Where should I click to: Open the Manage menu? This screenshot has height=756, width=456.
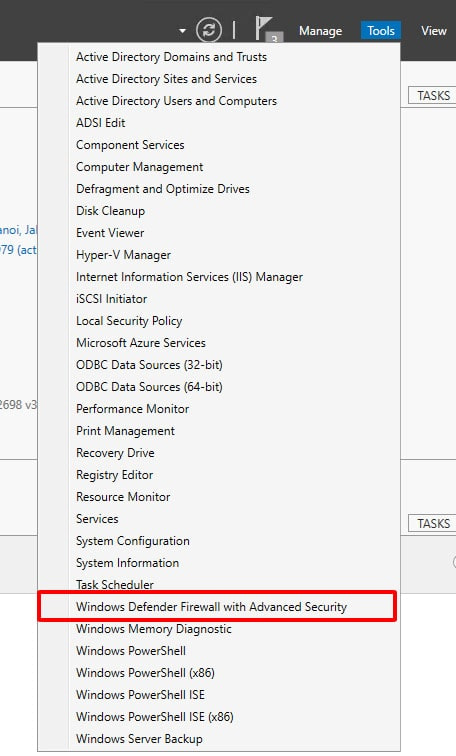click(x=321, y=30)
